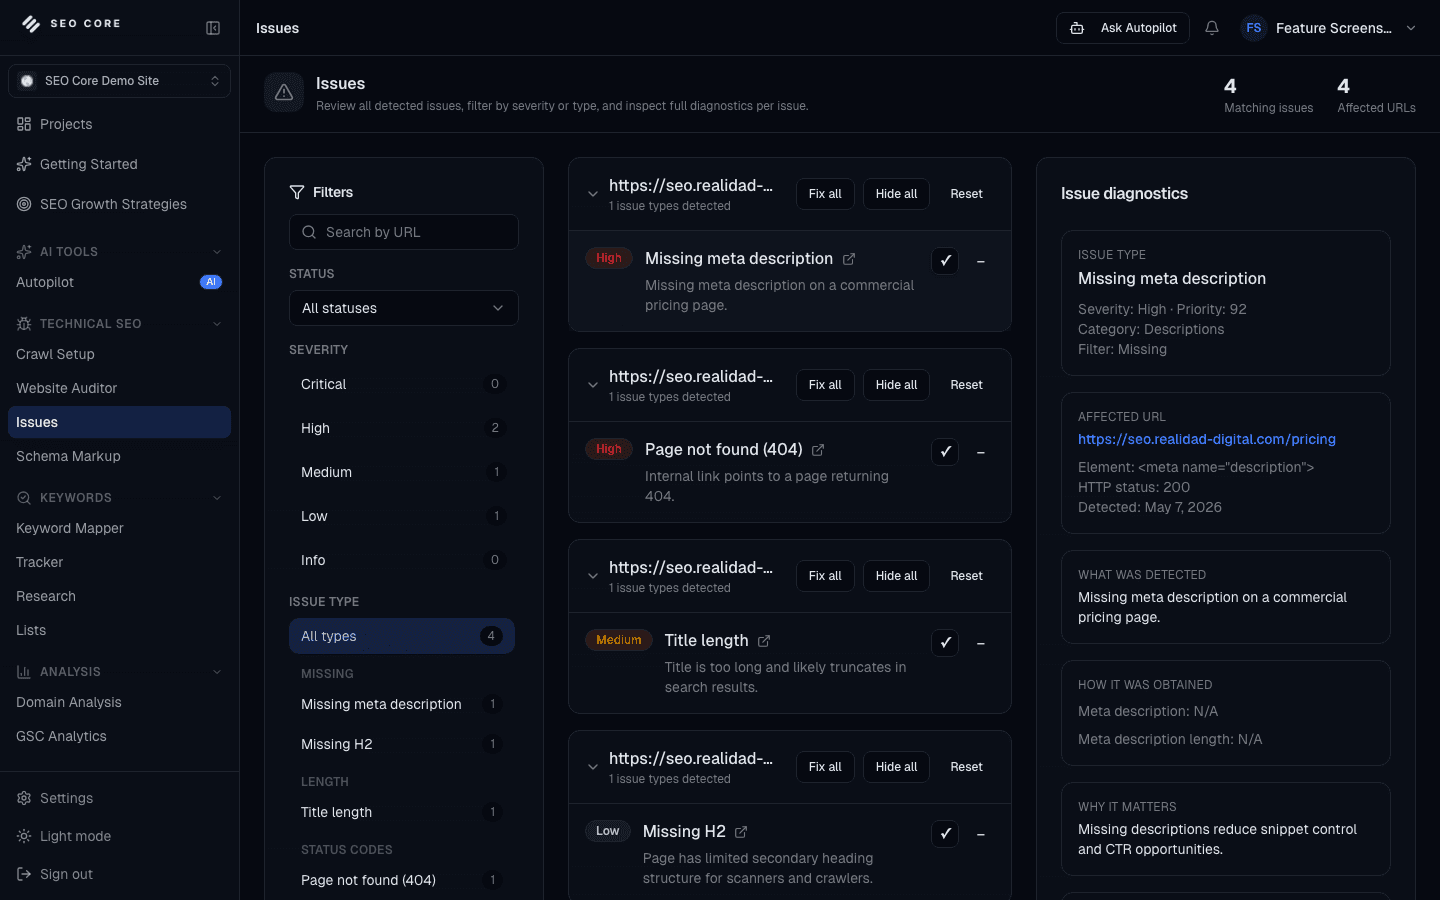Click the funnel Filters icon
Screen dimensions: 1440x900
coord(297,192)
